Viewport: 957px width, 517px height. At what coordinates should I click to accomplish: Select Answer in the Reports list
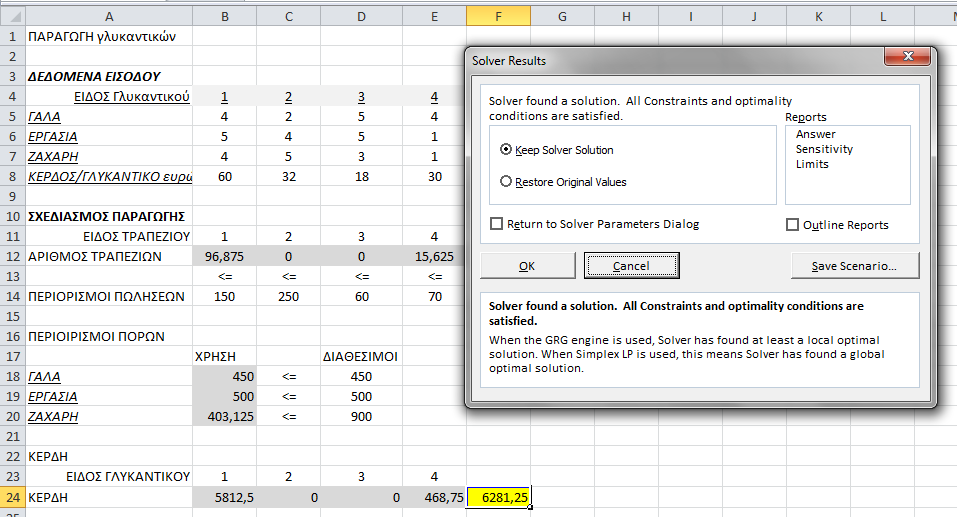(x=815, y=134)
